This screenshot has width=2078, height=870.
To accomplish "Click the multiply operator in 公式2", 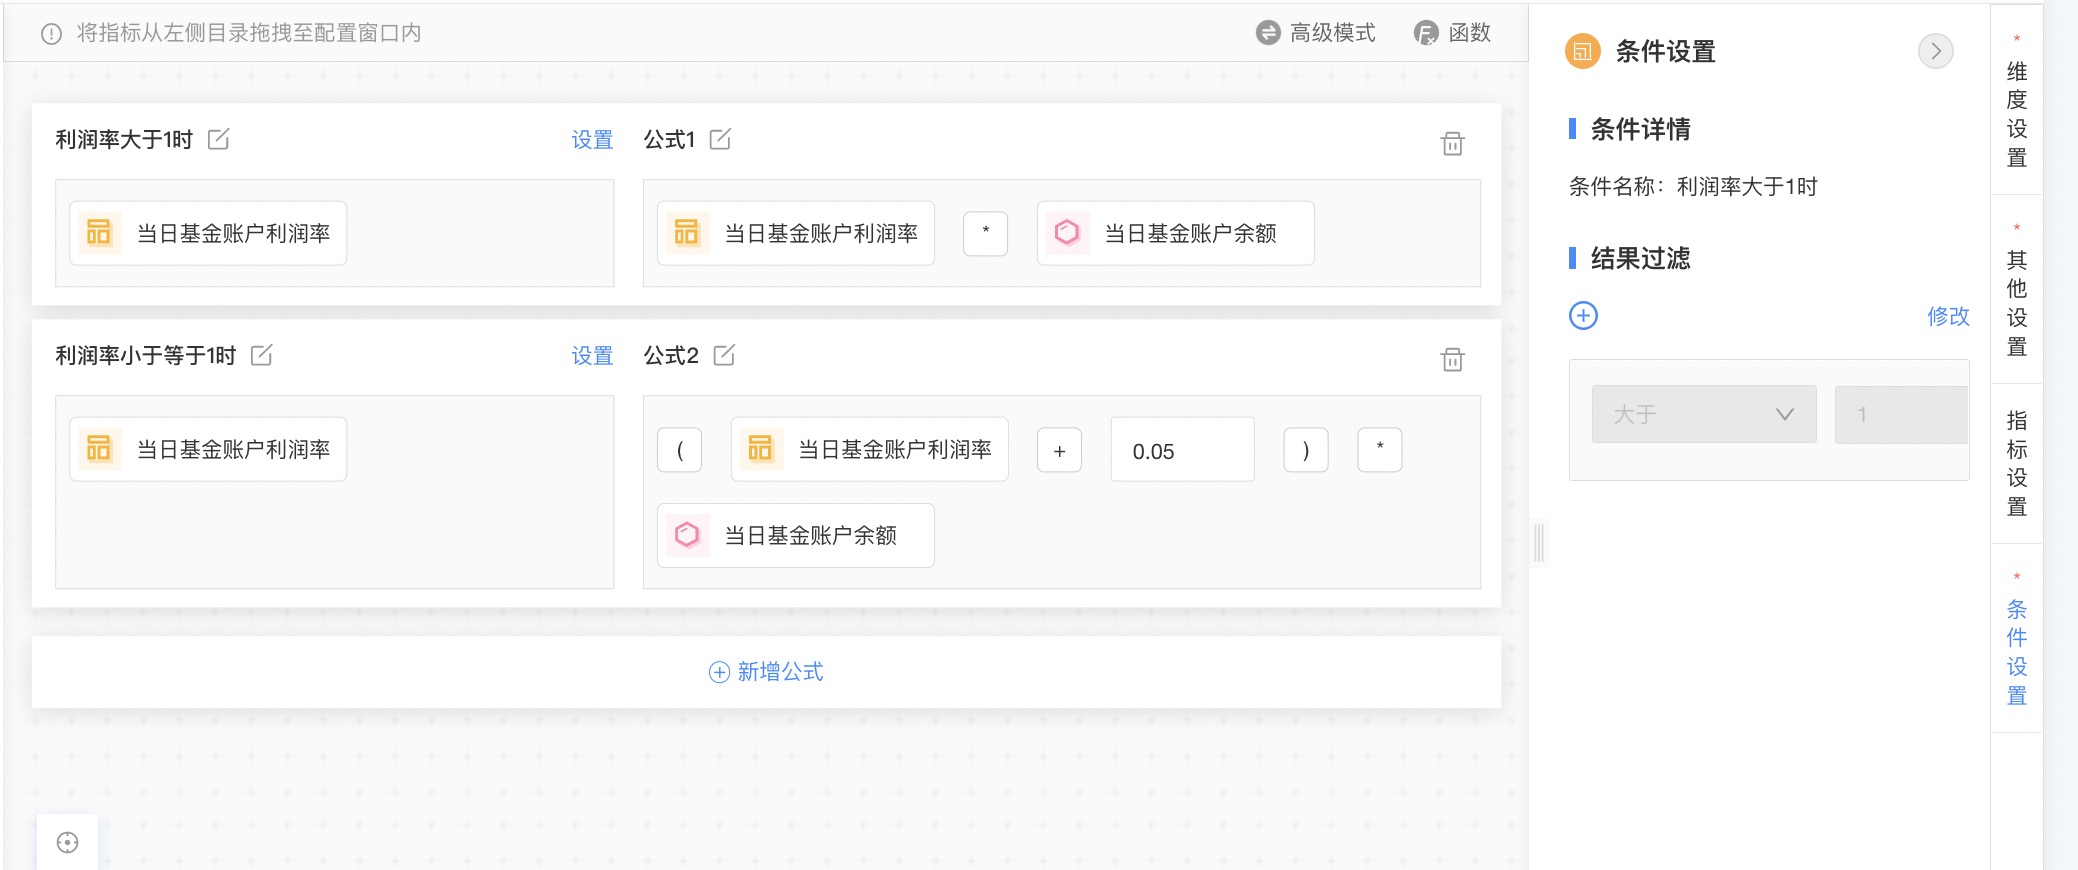I will point(1380,450).
